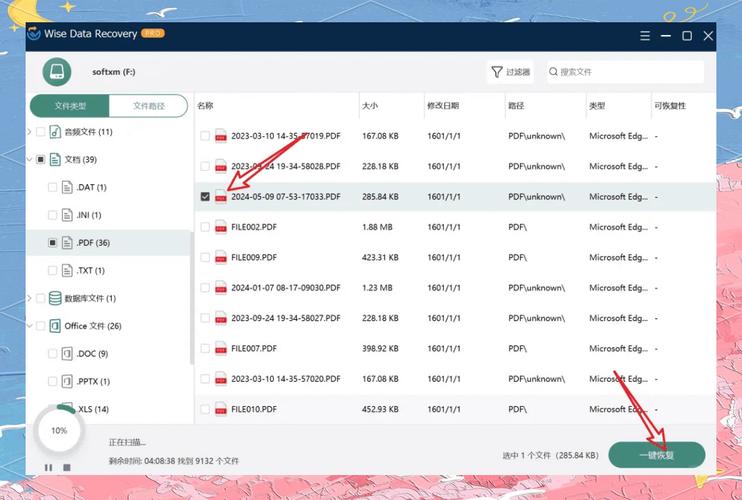
Task: Click the 10% circular scan progress indicator
Action: click(x=59, y=430)
